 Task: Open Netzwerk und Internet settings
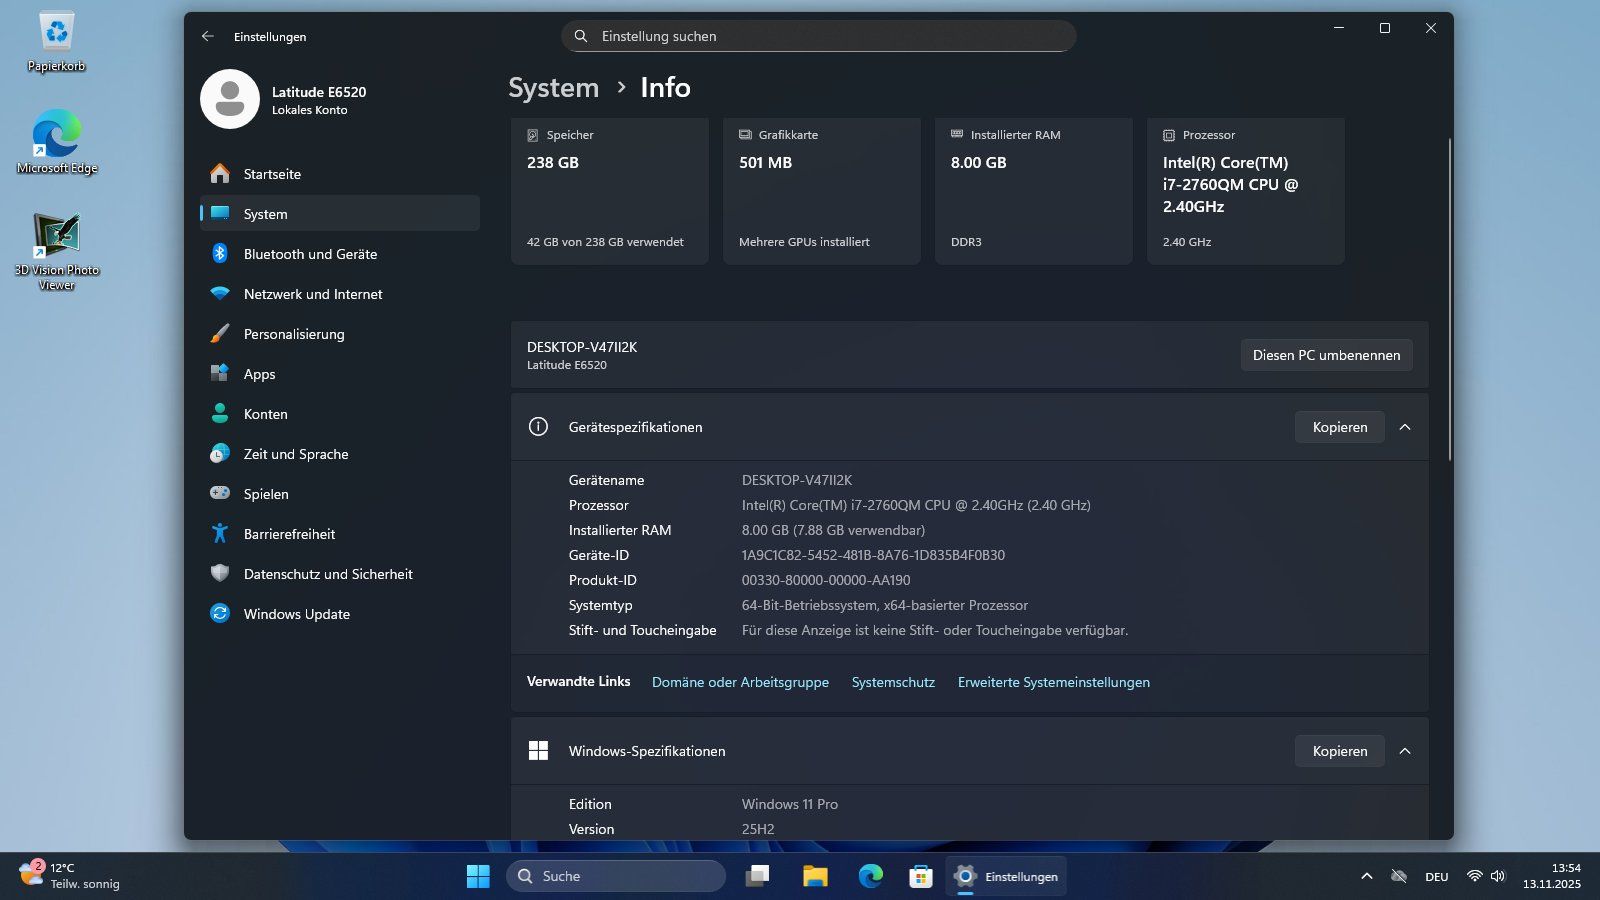pyautogui.click(x=340, y=294)
